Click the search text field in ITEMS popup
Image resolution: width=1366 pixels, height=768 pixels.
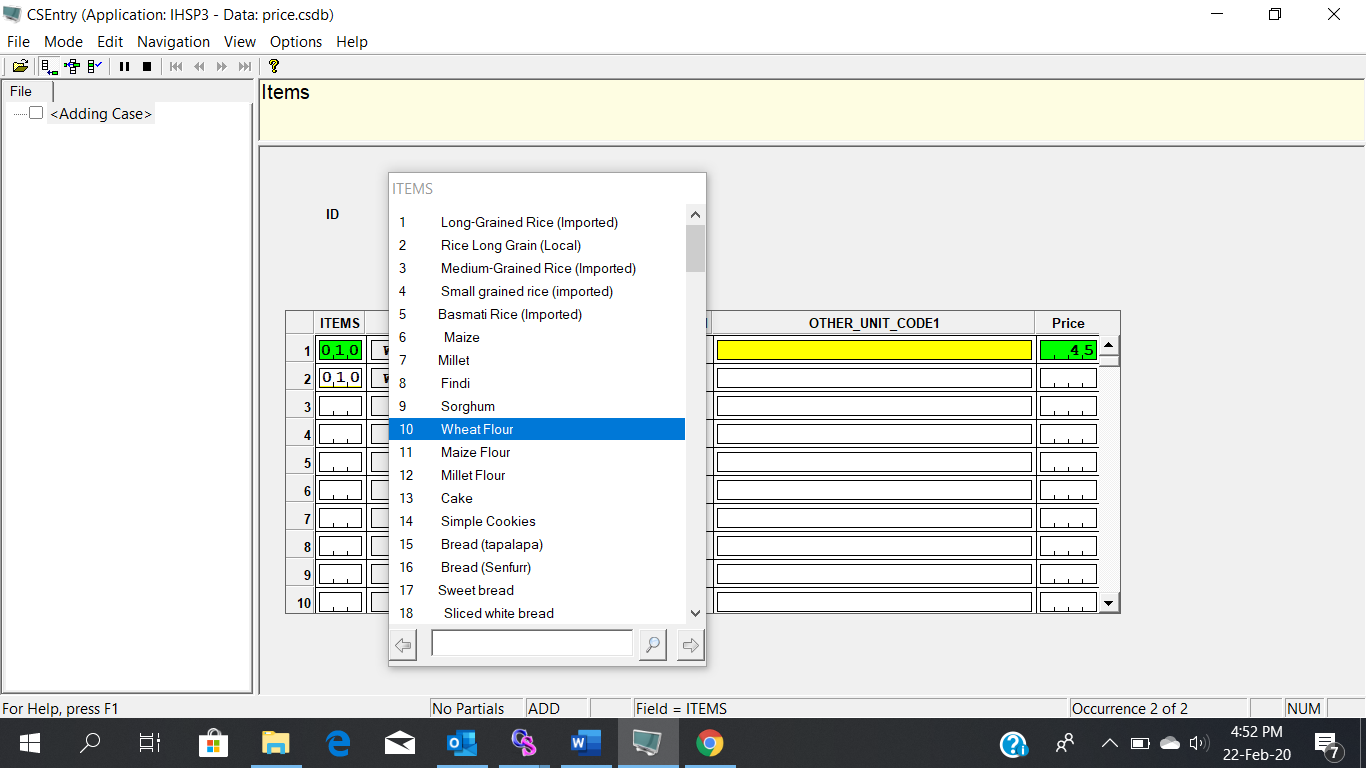click(532, 643)
